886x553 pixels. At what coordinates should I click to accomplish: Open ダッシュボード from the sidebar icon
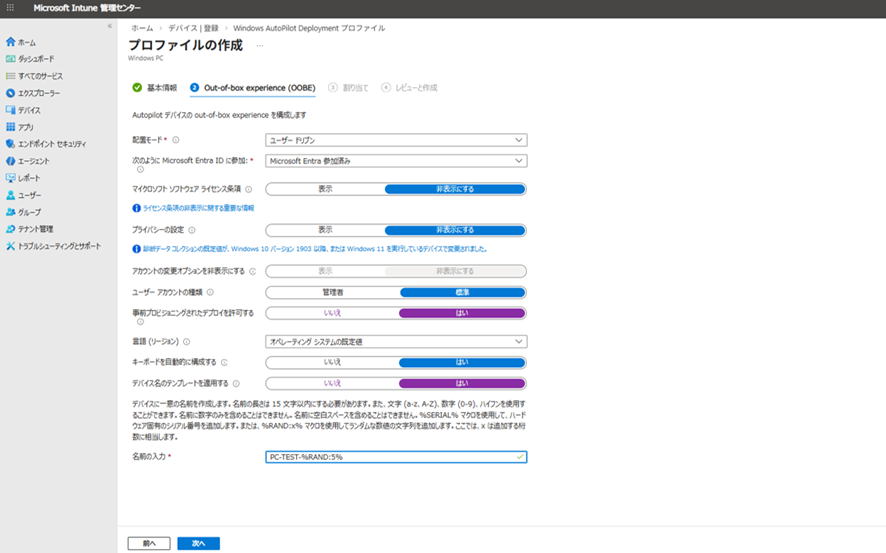click(10, 59)
